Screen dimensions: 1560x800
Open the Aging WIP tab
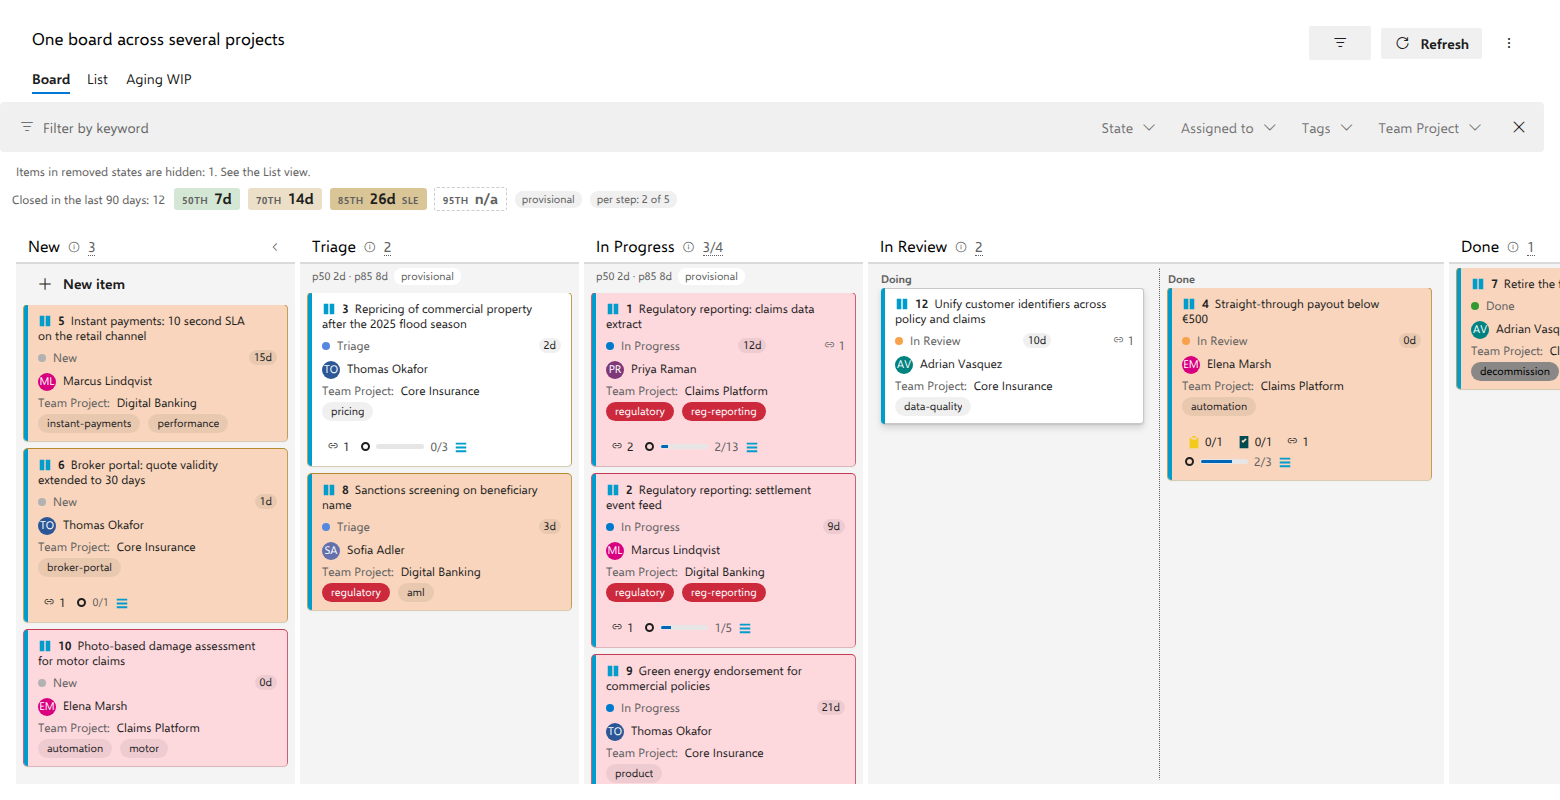[159, 80]
